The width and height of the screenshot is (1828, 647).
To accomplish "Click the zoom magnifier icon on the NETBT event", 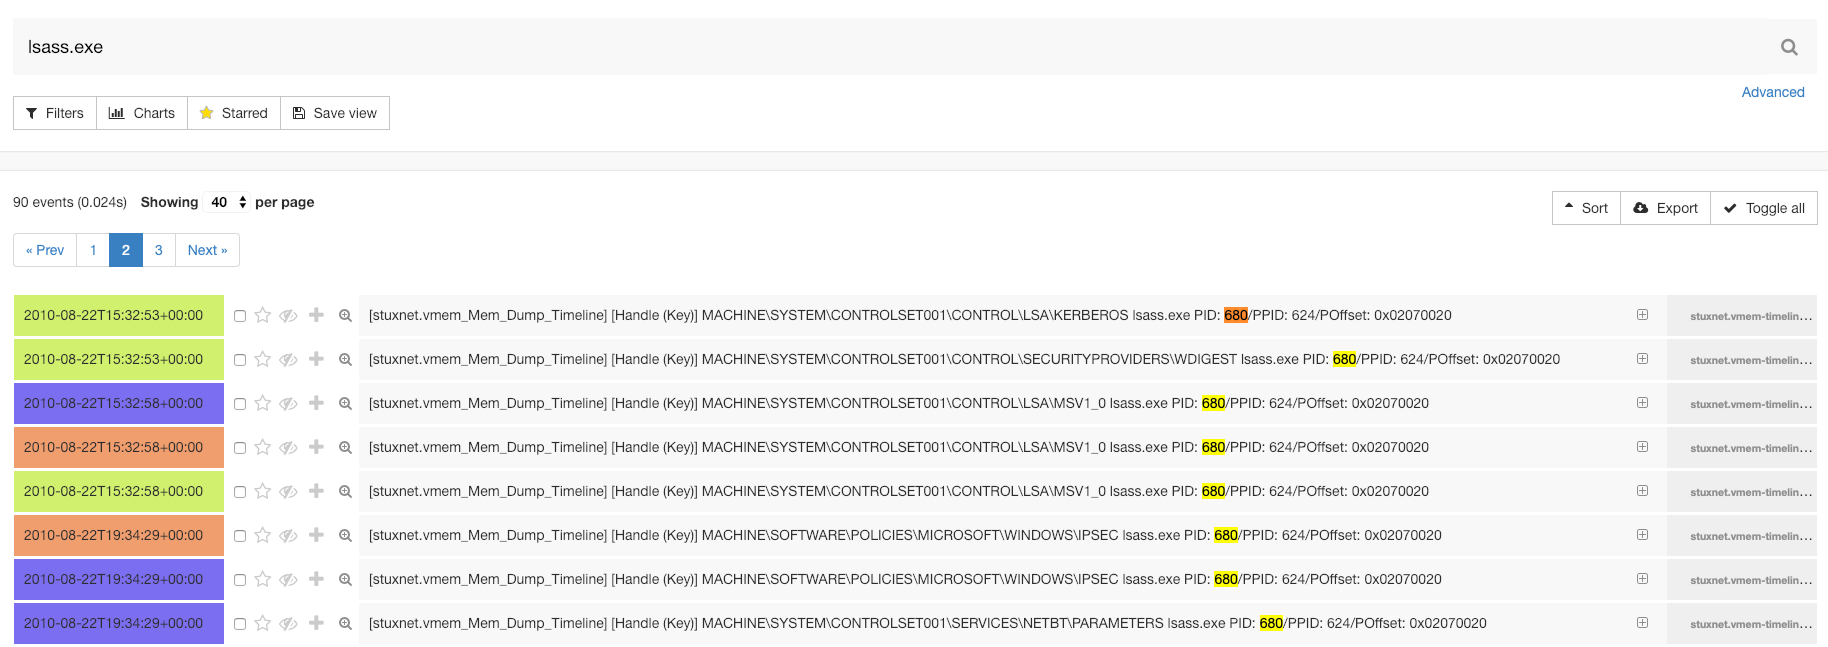I will [345, 623].
